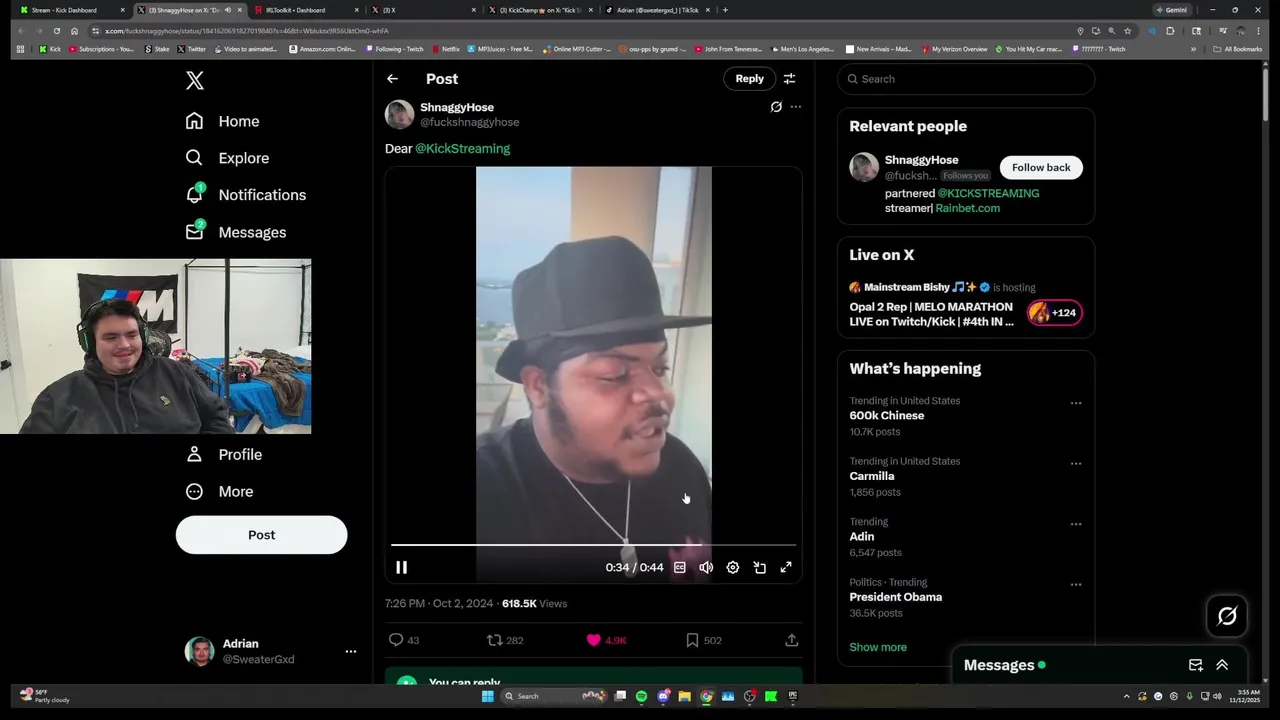The image size is (1280, 720).
Task: Open account menu dots next to Adrian
Action: pyautogui.click(x=351, y=651)
